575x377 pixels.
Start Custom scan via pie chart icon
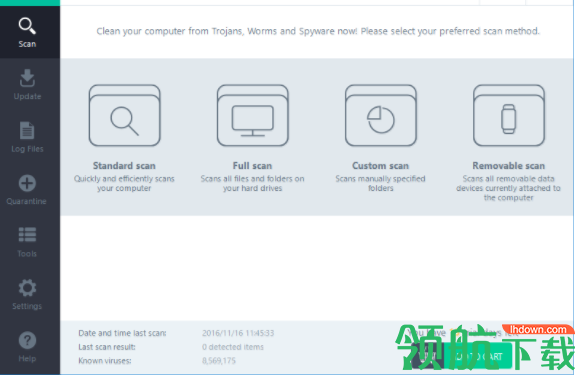pos(381,116)
